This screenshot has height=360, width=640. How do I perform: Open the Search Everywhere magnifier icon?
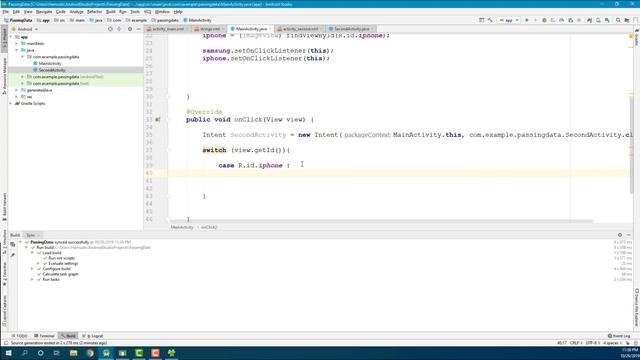[x=618, y=20]
